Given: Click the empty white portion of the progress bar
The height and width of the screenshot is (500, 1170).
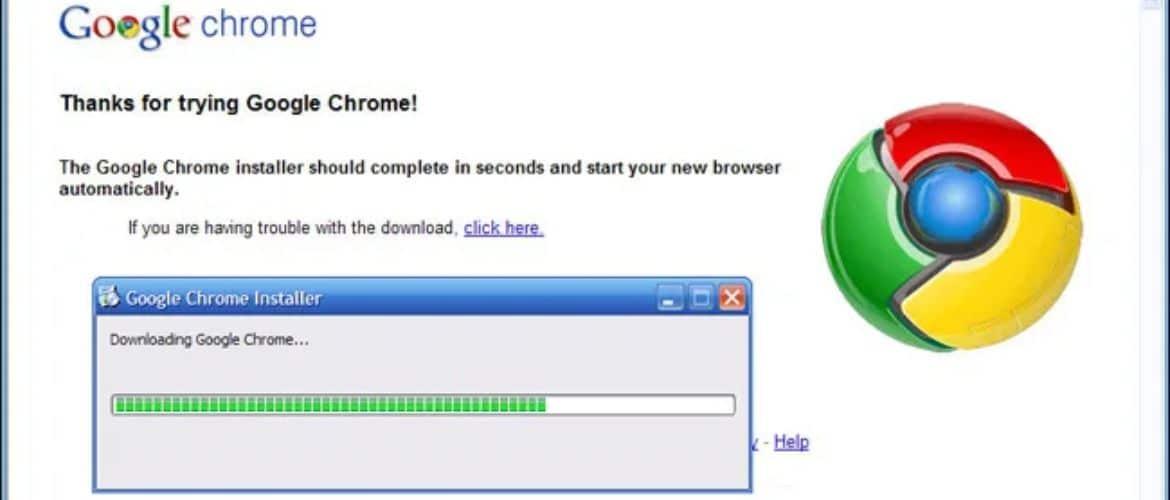Looking at the screenshot, I should coord(639,405).
